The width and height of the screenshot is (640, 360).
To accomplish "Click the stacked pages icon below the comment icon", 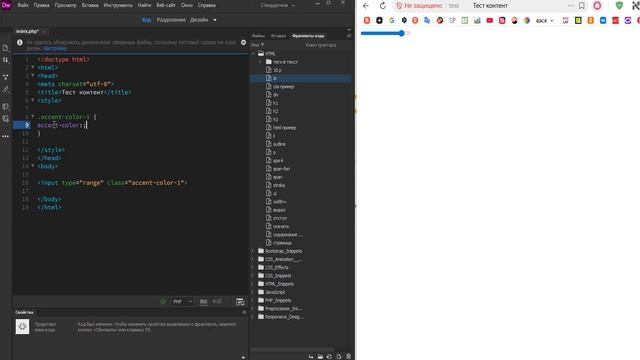I will tap(6, 119).
